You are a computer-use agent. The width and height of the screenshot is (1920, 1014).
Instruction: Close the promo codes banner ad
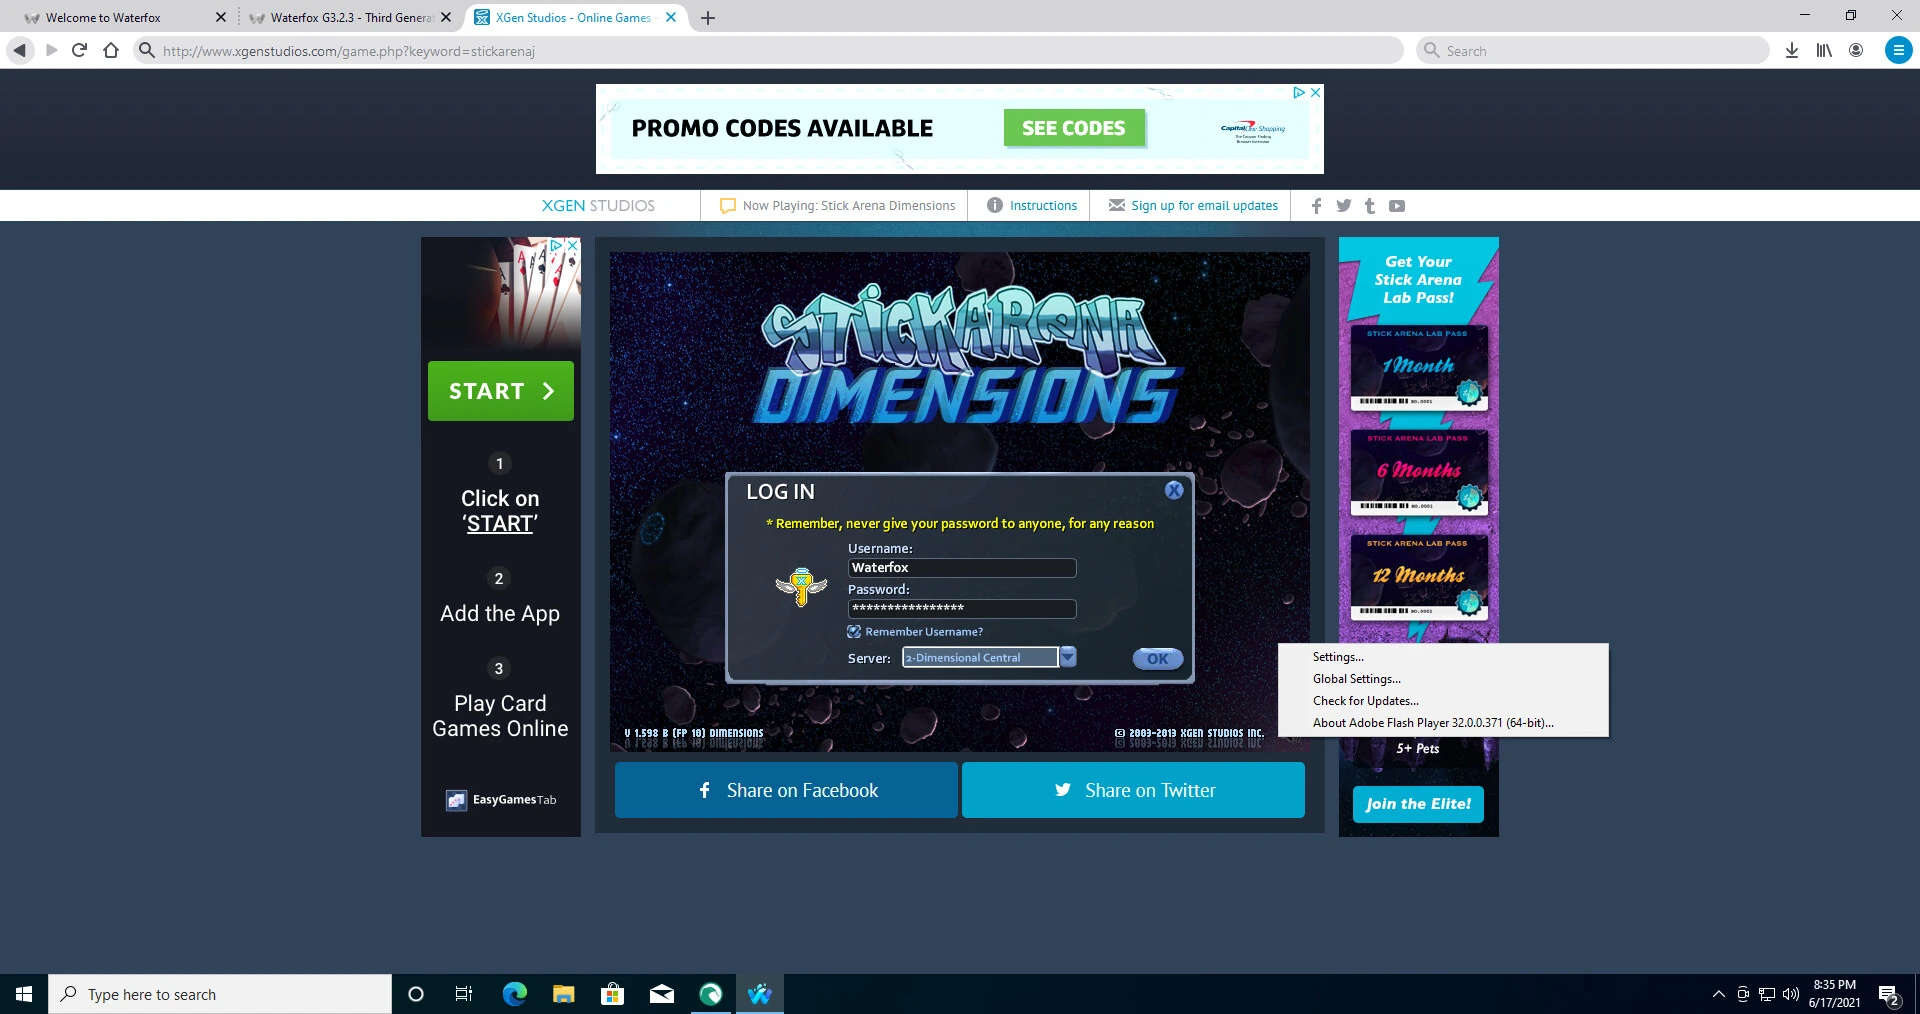1316,92
